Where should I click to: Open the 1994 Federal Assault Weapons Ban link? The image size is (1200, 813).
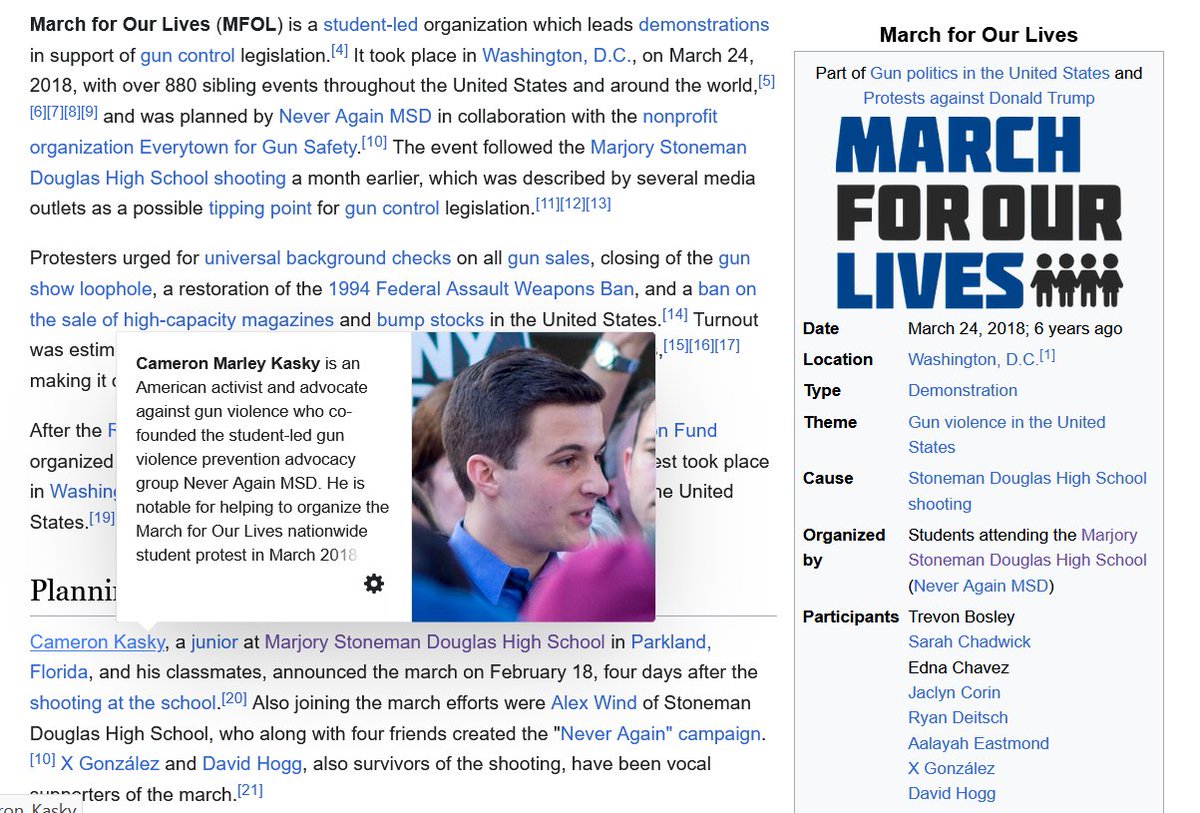point(481,289)
